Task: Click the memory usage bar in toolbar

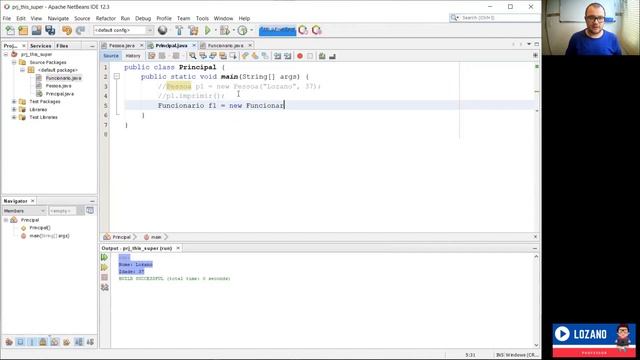Action: tap(277, 30)
